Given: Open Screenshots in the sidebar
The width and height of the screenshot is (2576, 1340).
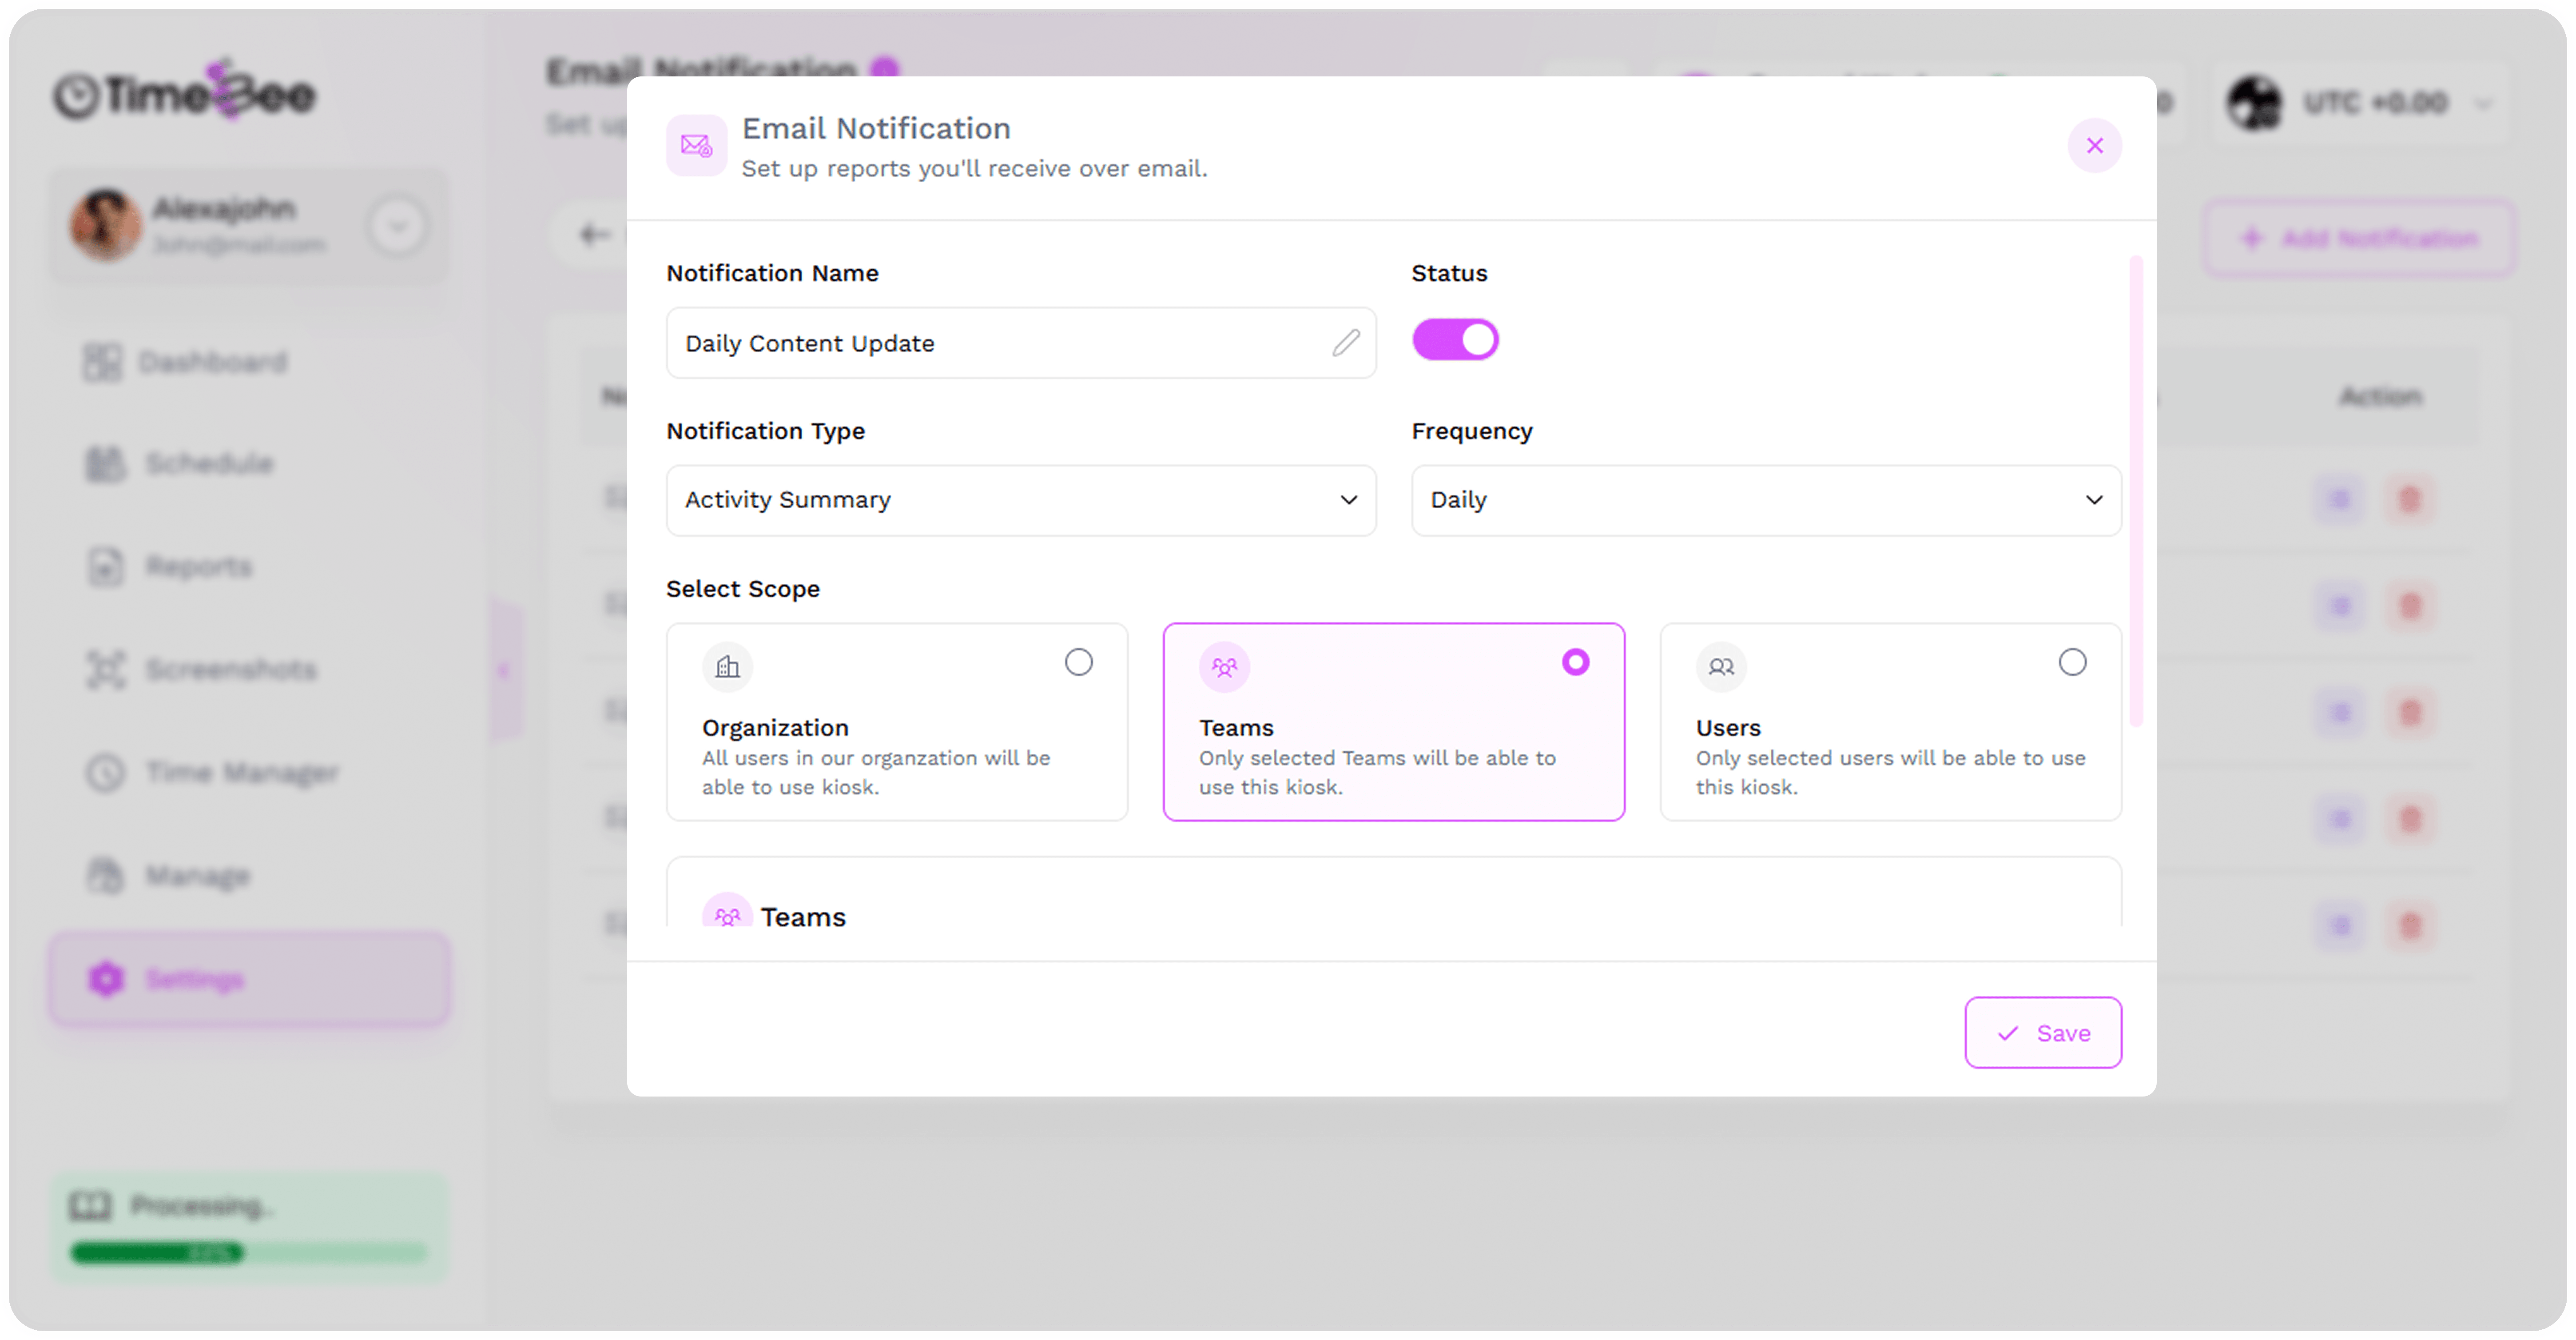Looking at the screenshot, I should (250, 670).
